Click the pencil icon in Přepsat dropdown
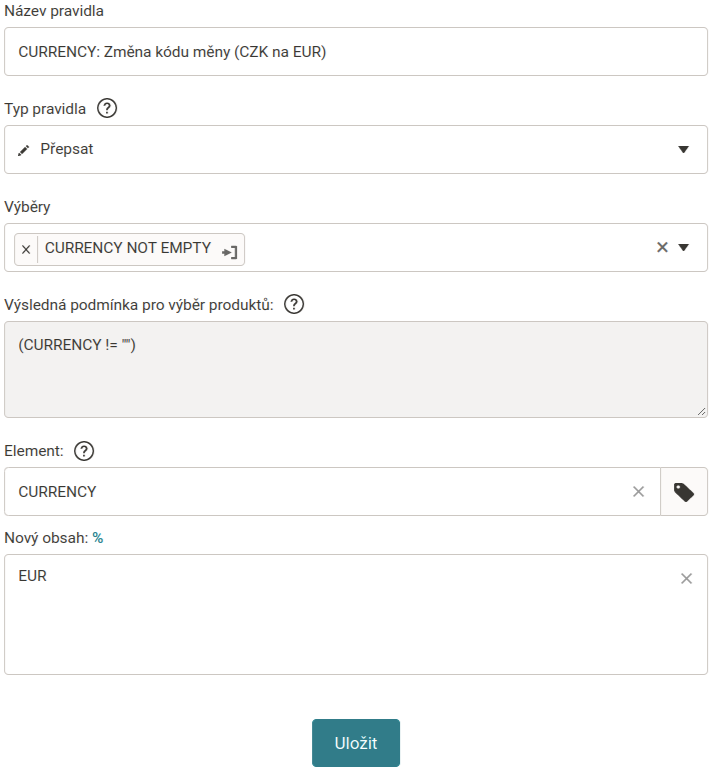 tap(25, 150)
